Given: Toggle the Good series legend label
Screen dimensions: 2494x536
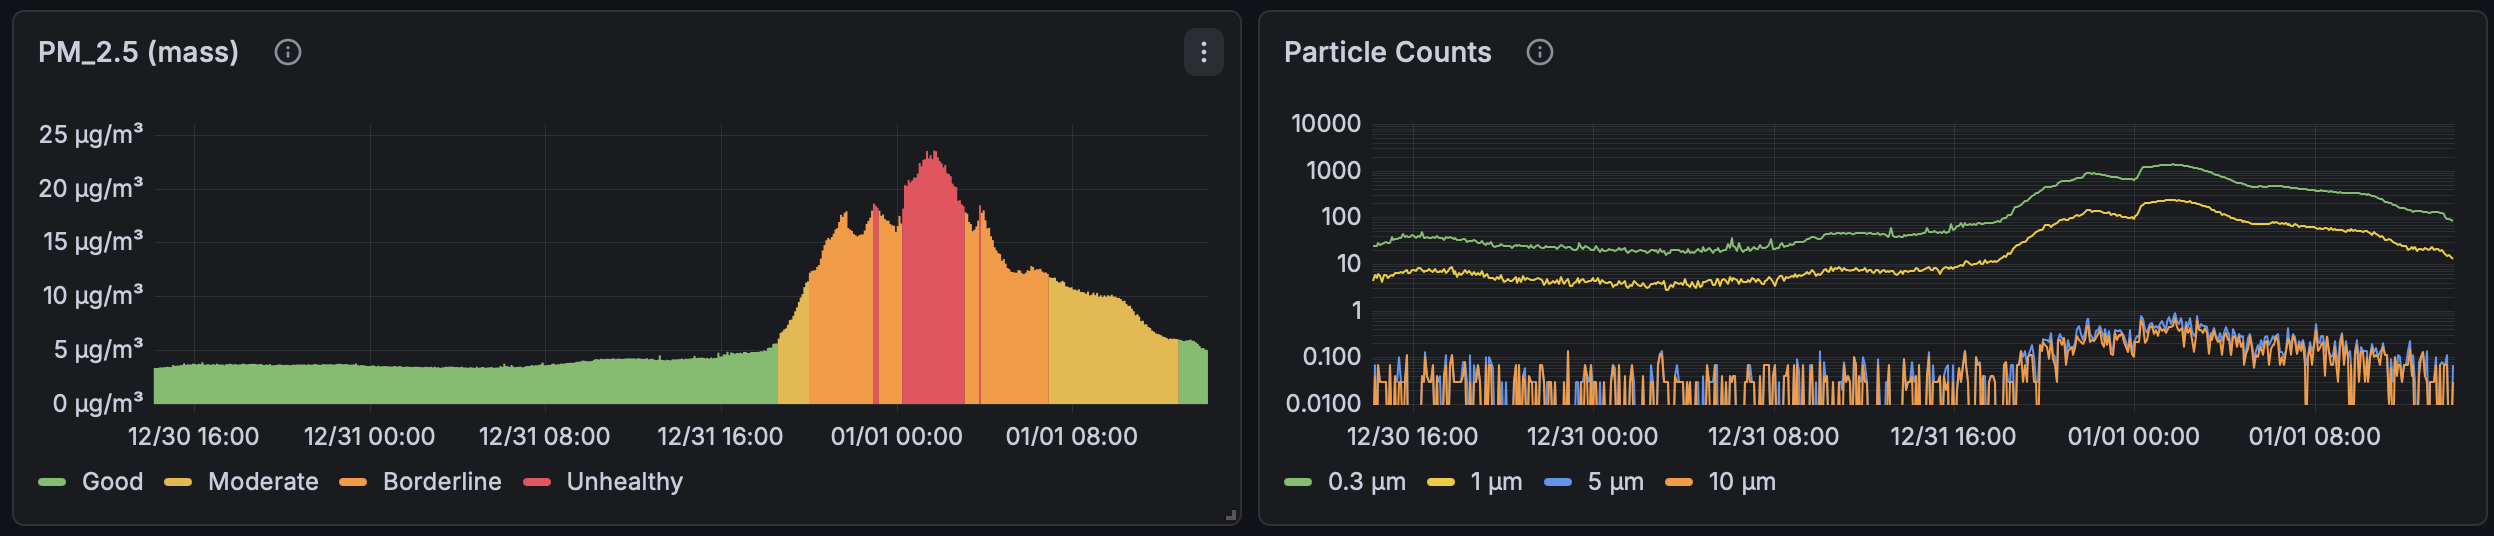Looking at the screenshot, I should pos(112,482).
